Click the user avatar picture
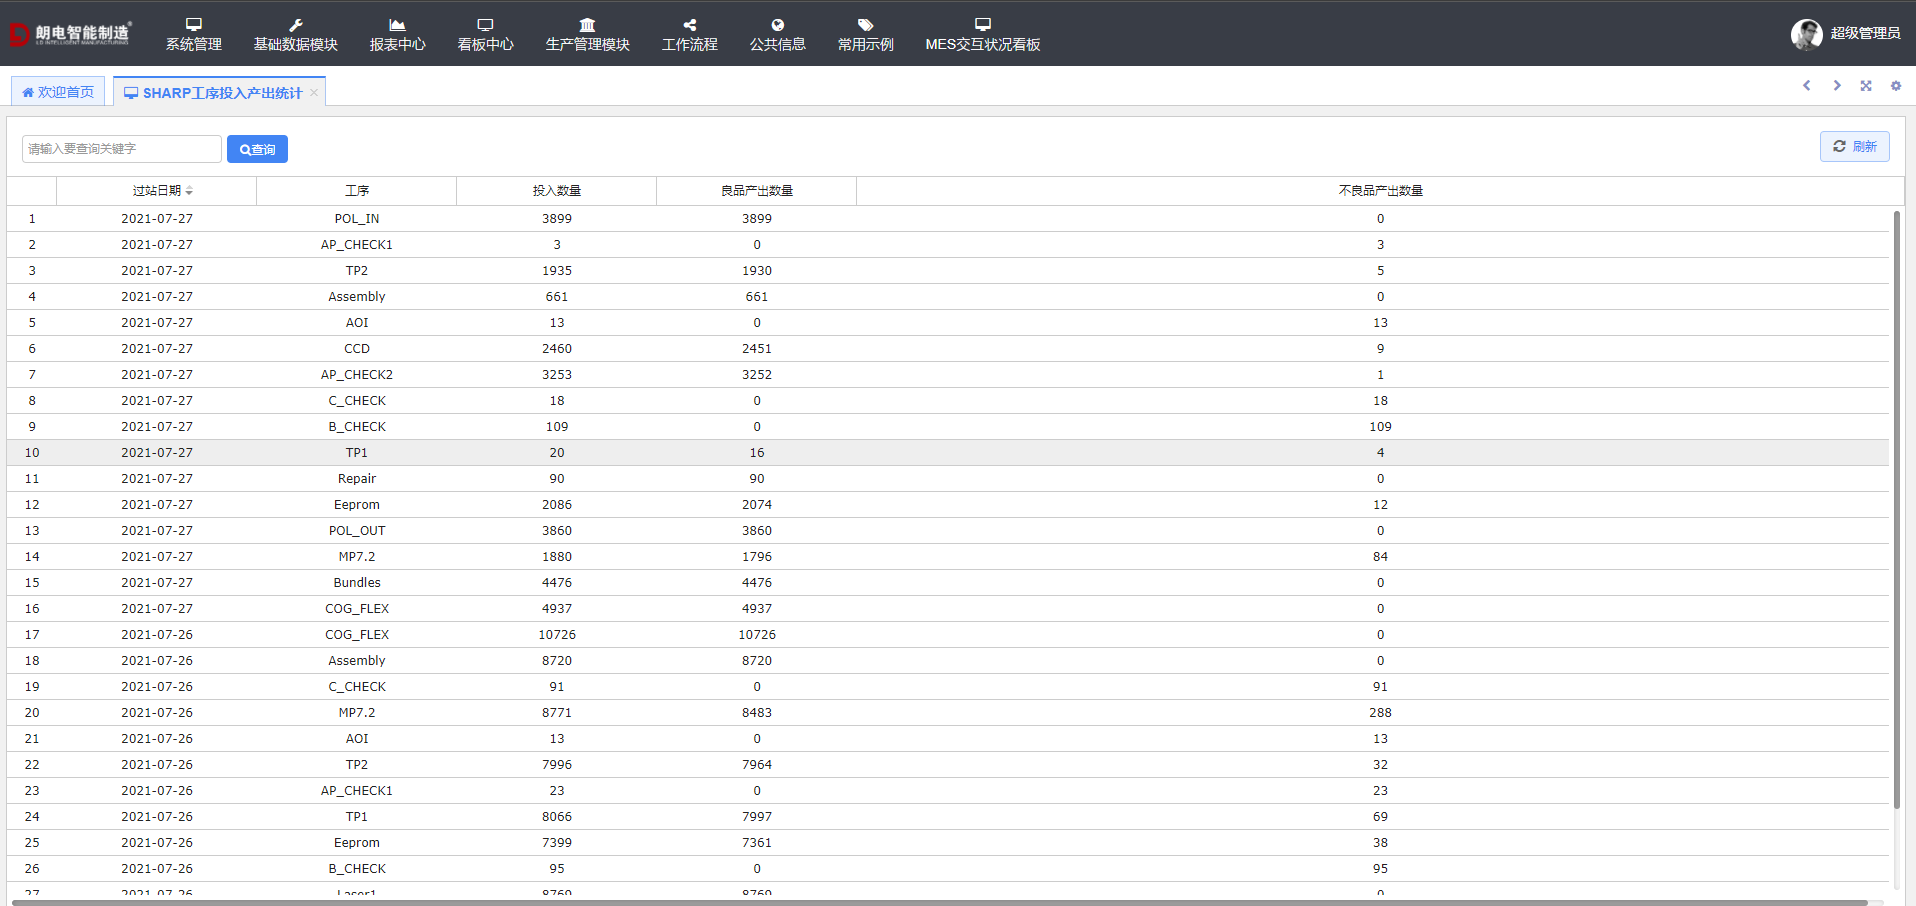The image size is (1916, 906). coord(1806,34)
